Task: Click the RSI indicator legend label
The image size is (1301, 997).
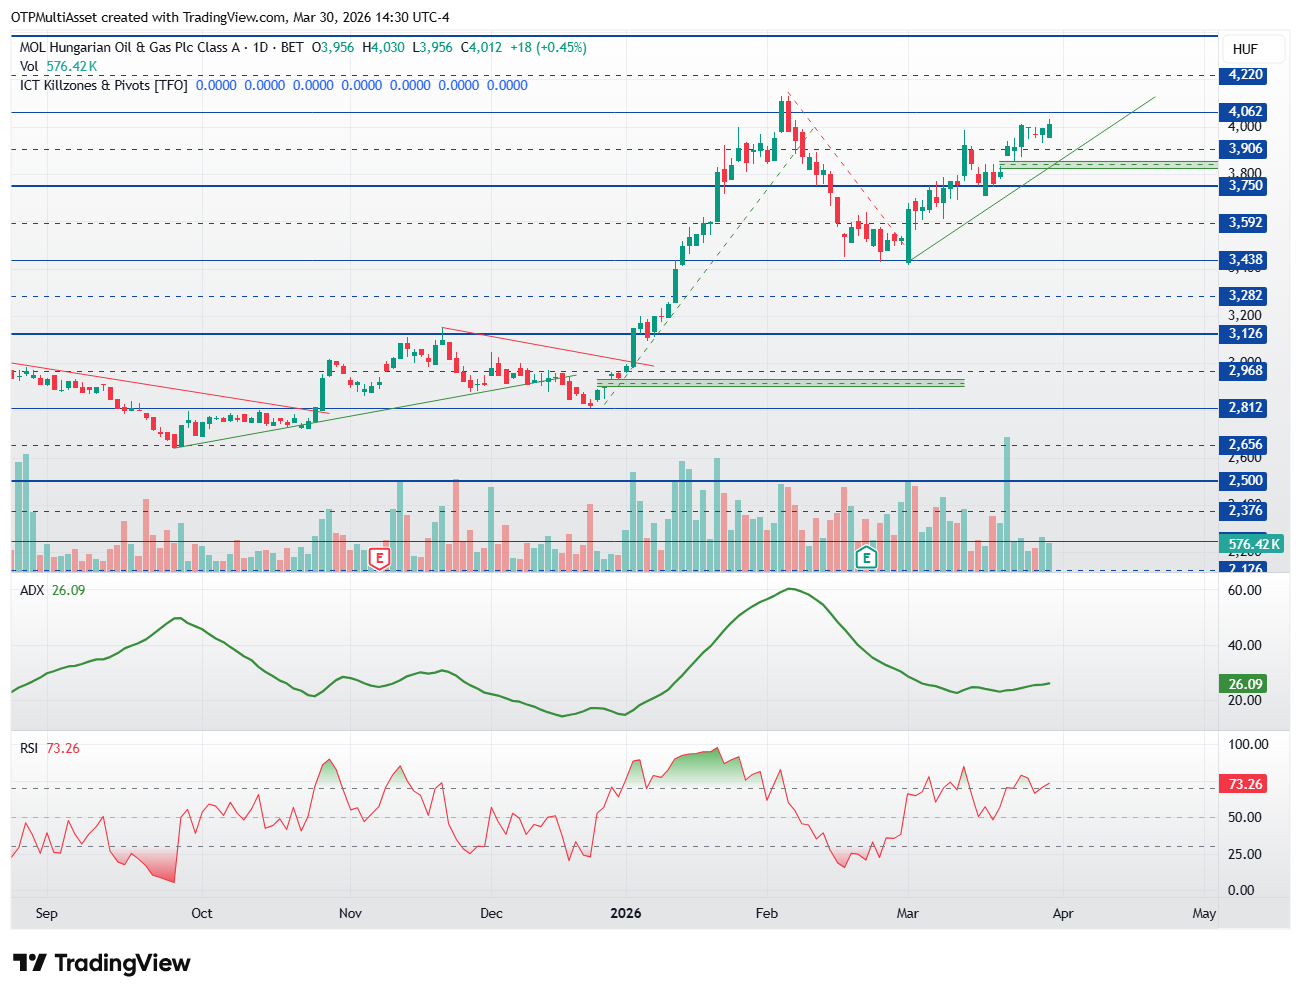Action: click(29, 748)
